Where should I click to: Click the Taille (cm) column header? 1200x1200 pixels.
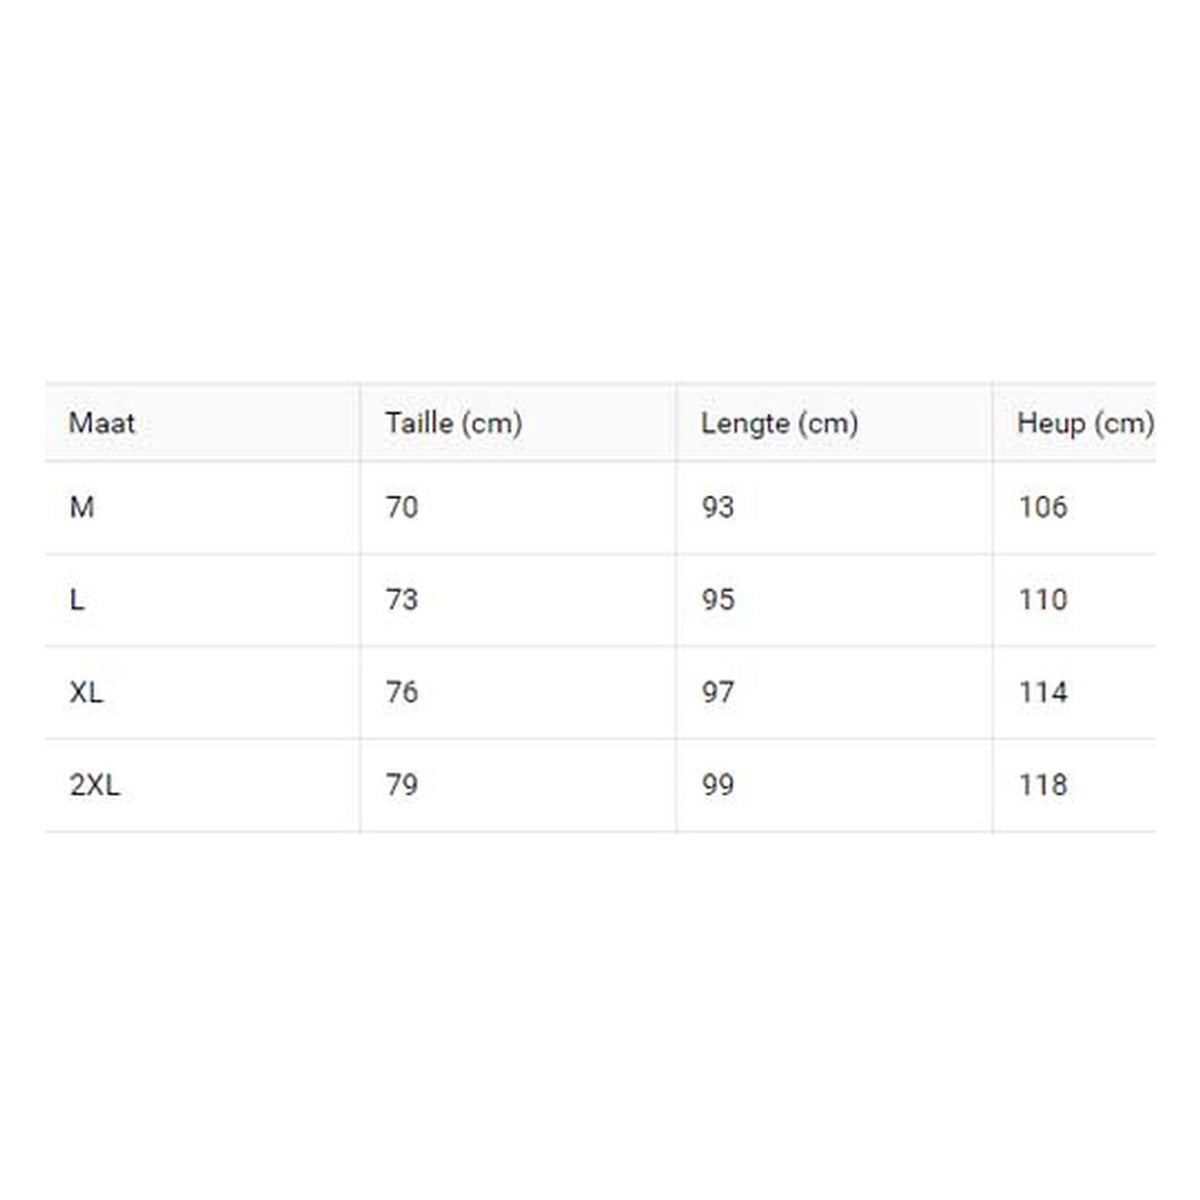tap(454, 423)
